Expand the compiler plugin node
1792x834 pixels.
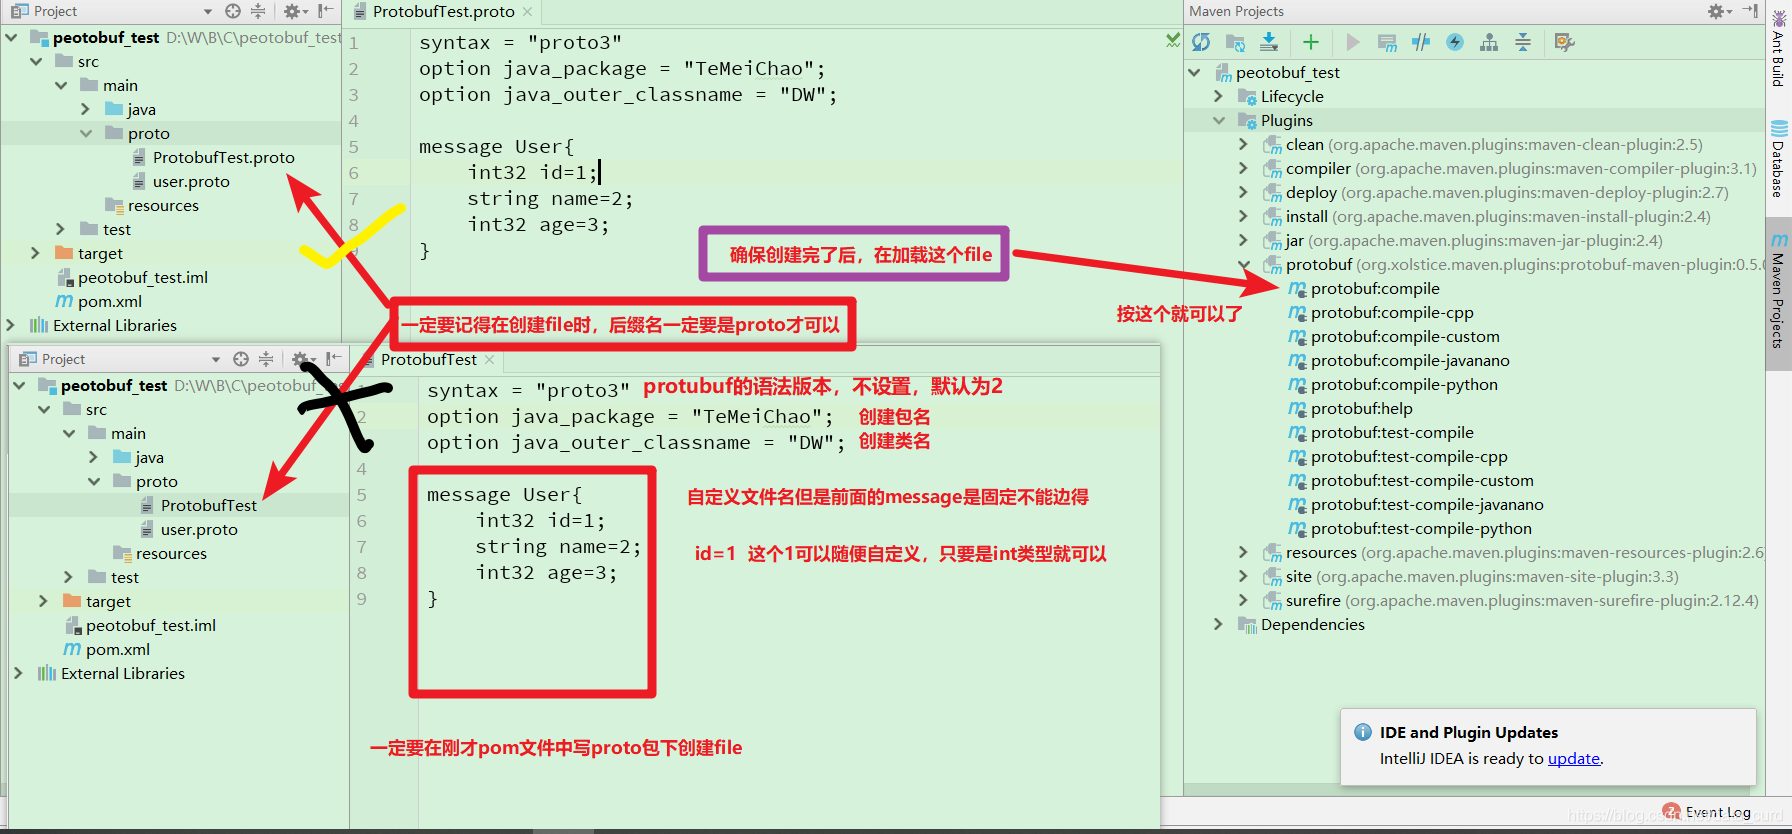1243,169
